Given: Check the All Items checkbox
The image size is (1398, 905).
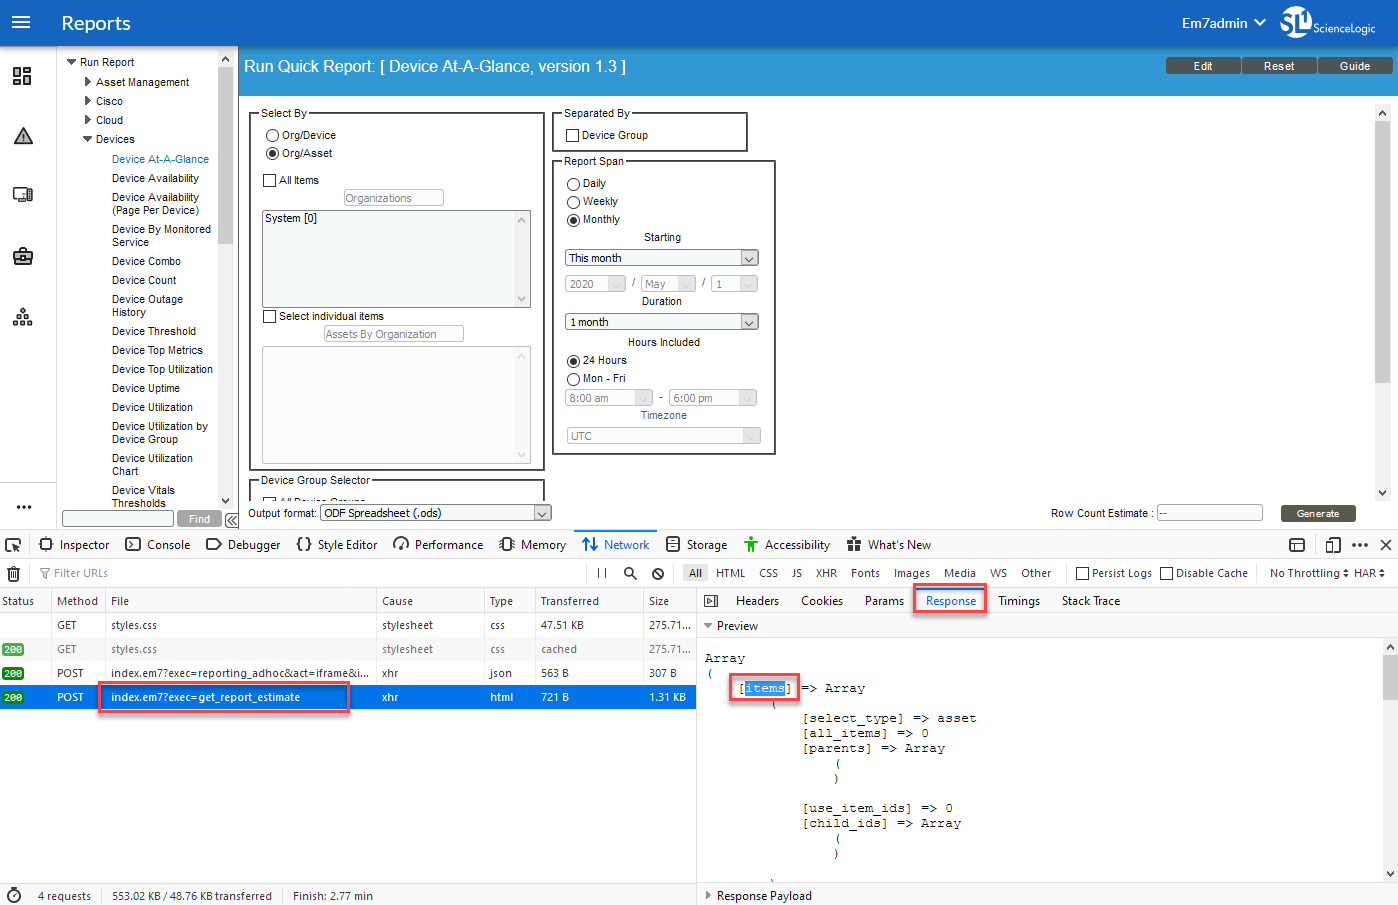Looking at the screenshot, I should [270, 181].
